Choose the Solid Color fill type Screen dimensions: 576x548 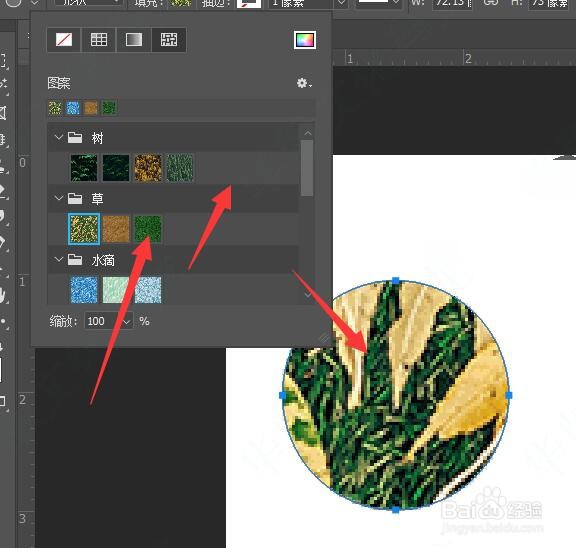click(99, 40)
